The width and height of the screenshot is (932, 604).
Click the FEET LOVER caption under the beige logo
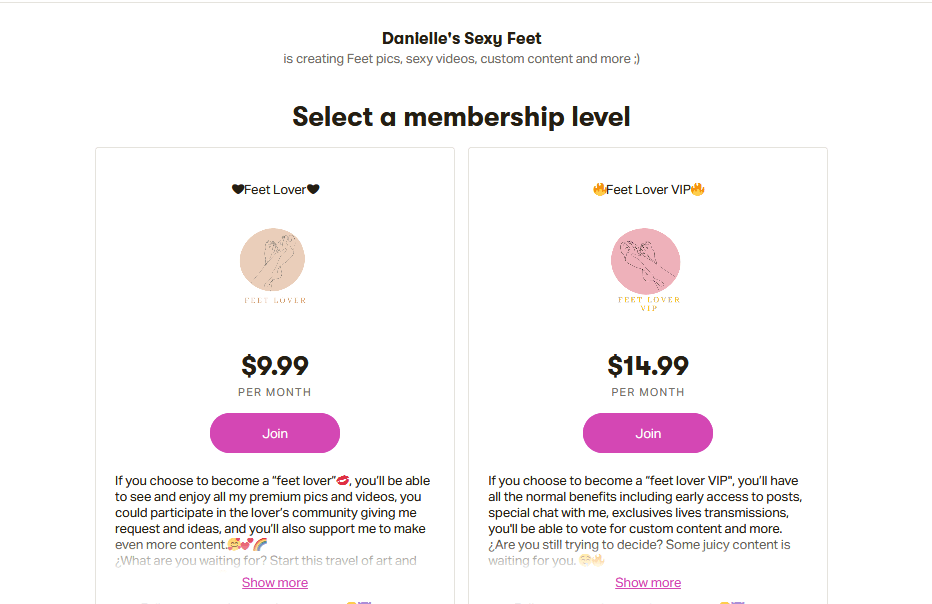coord(275,300)
